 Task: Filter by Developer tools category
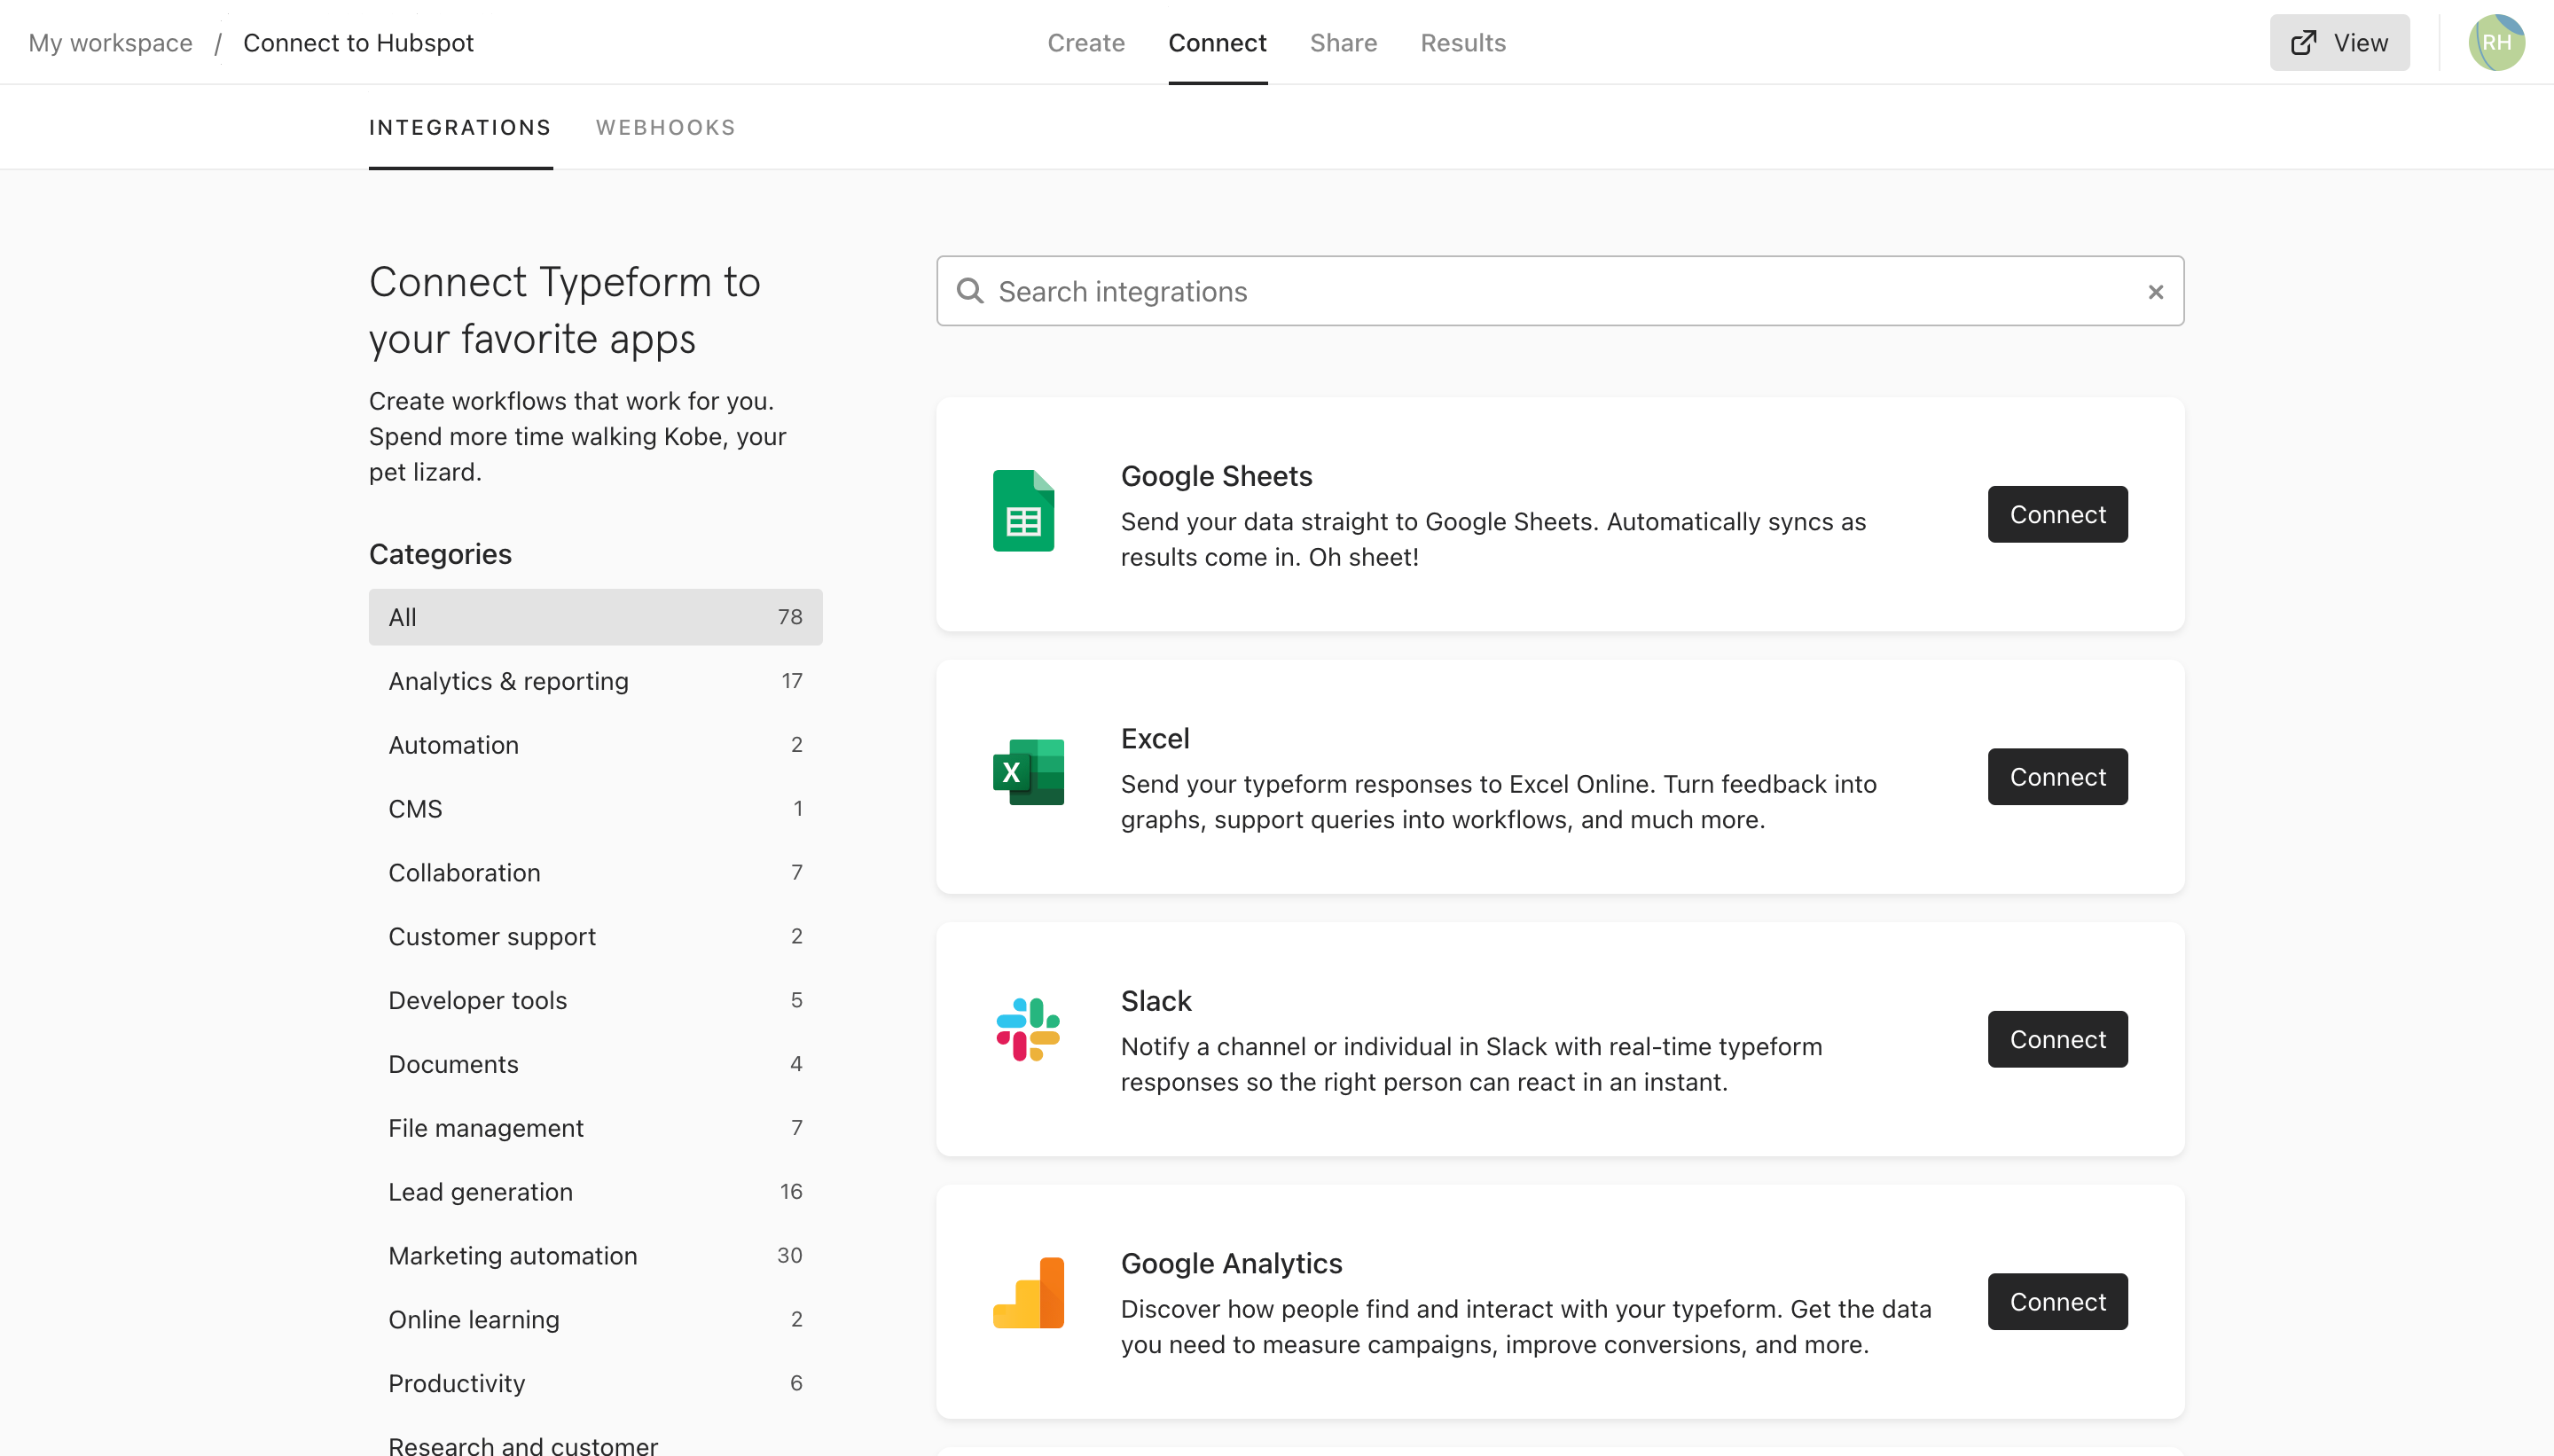pos(595,1000)
